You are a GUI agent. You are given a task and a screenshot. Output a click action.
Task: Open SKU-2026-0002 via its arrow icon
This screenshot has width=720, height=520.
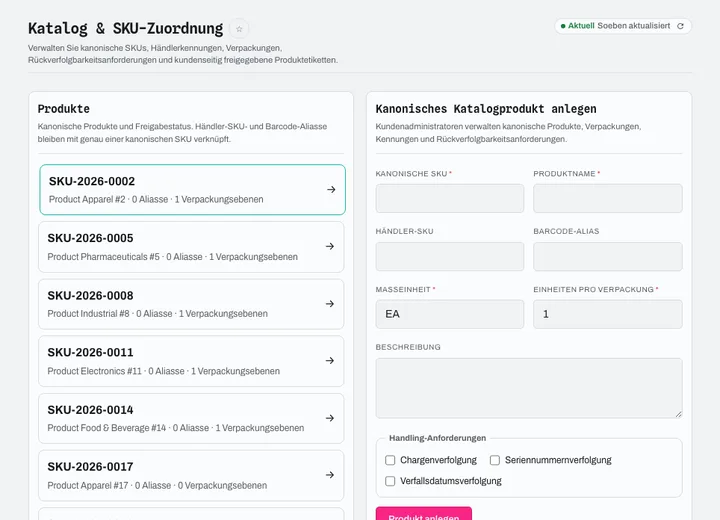pyautogui.click(x=331, y=189)
